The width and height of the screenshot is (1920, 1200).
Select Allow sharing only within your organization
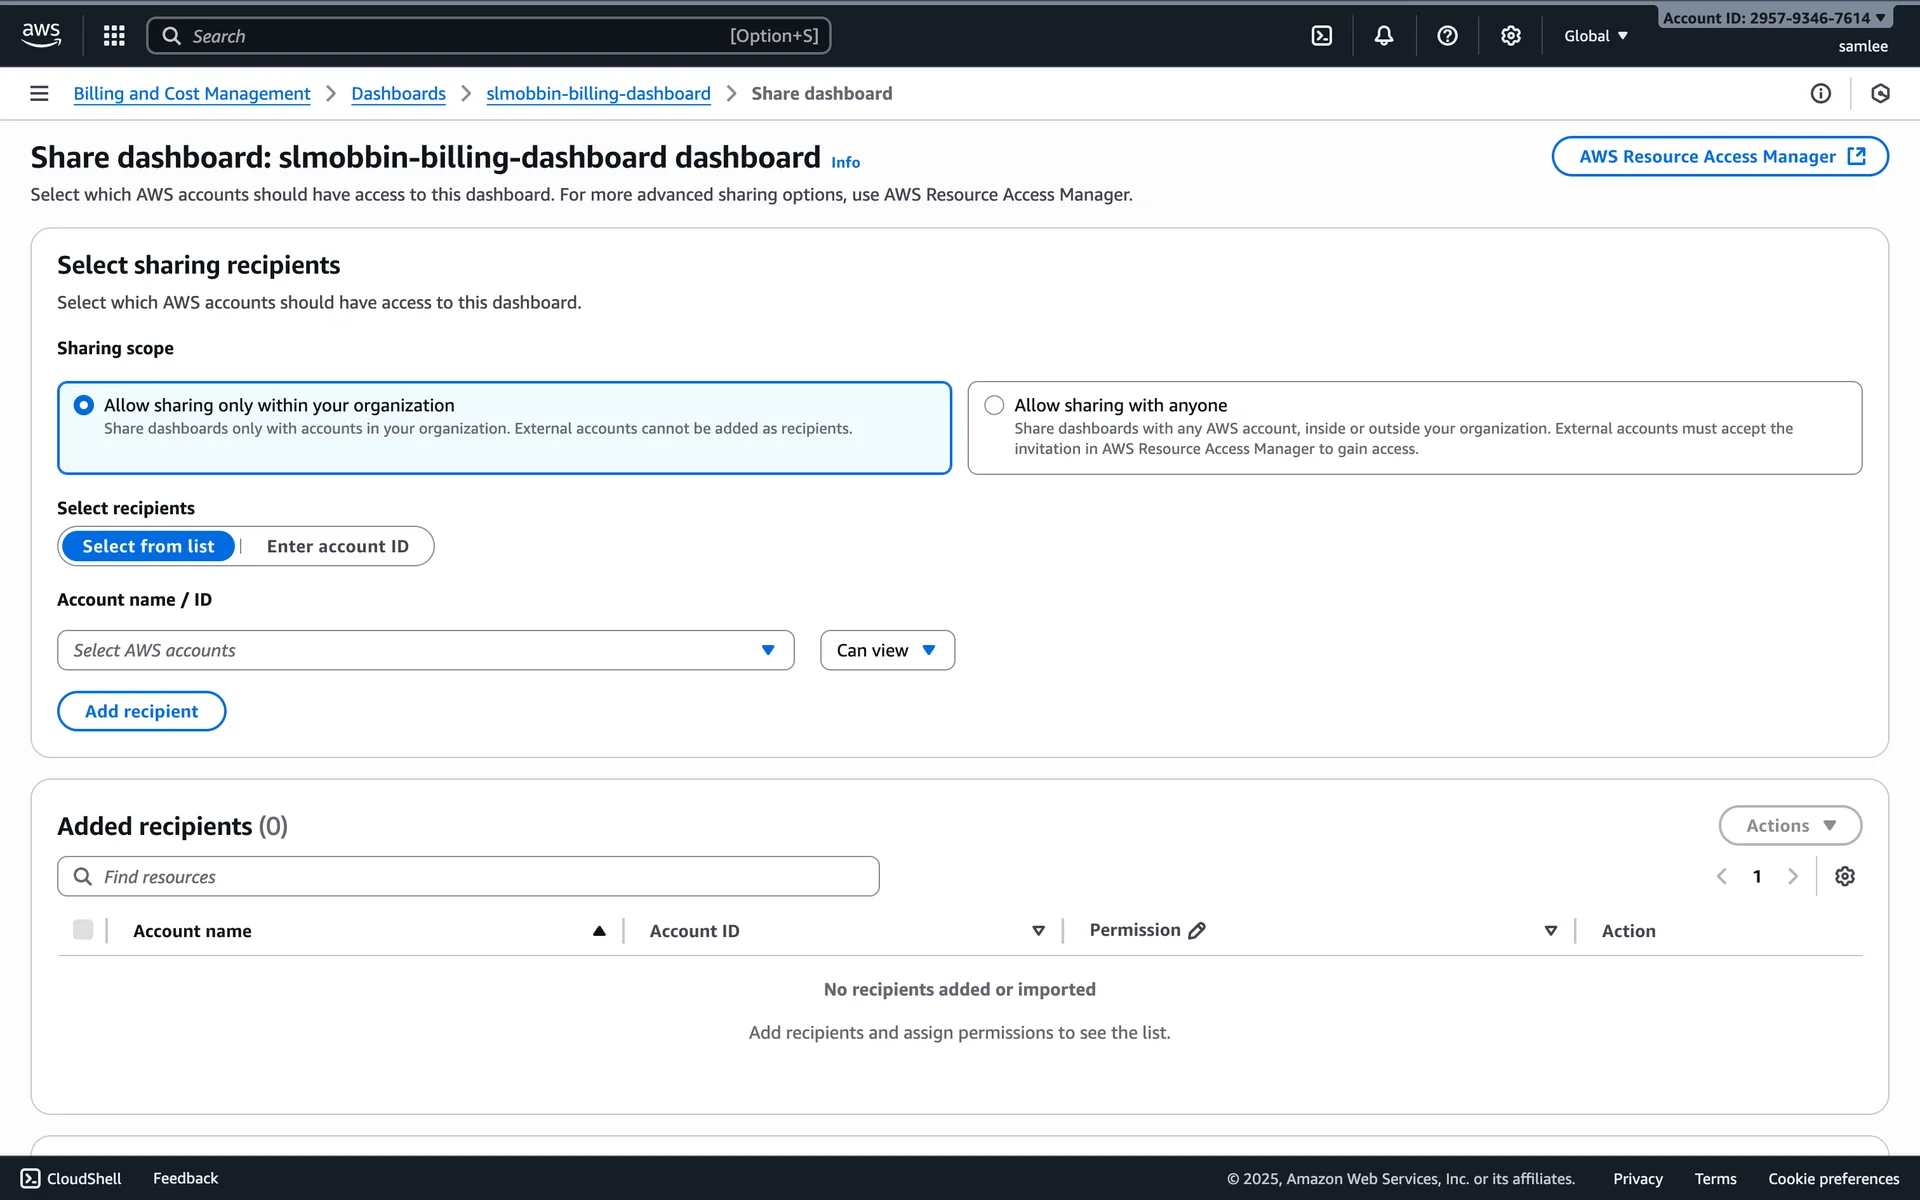tap(84, 405)
